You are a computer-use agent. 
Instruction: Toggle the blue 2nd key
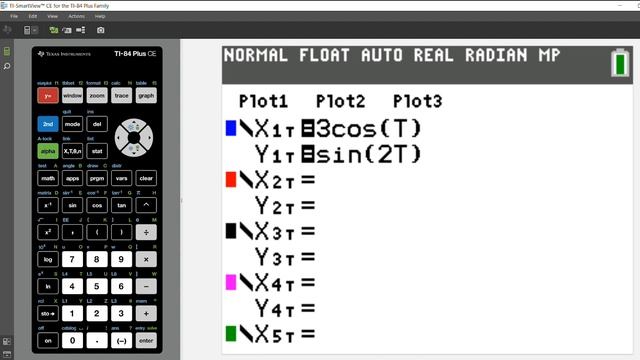(48, 124)
